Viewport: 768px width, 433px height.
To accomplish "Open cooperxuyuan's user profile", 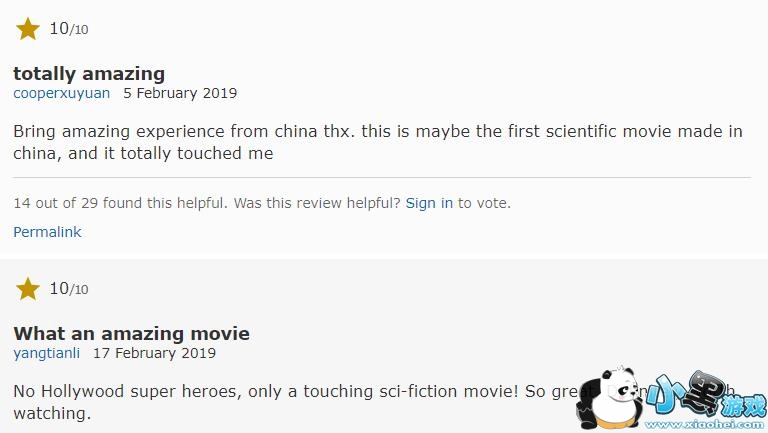I will [x=62, y=93].
